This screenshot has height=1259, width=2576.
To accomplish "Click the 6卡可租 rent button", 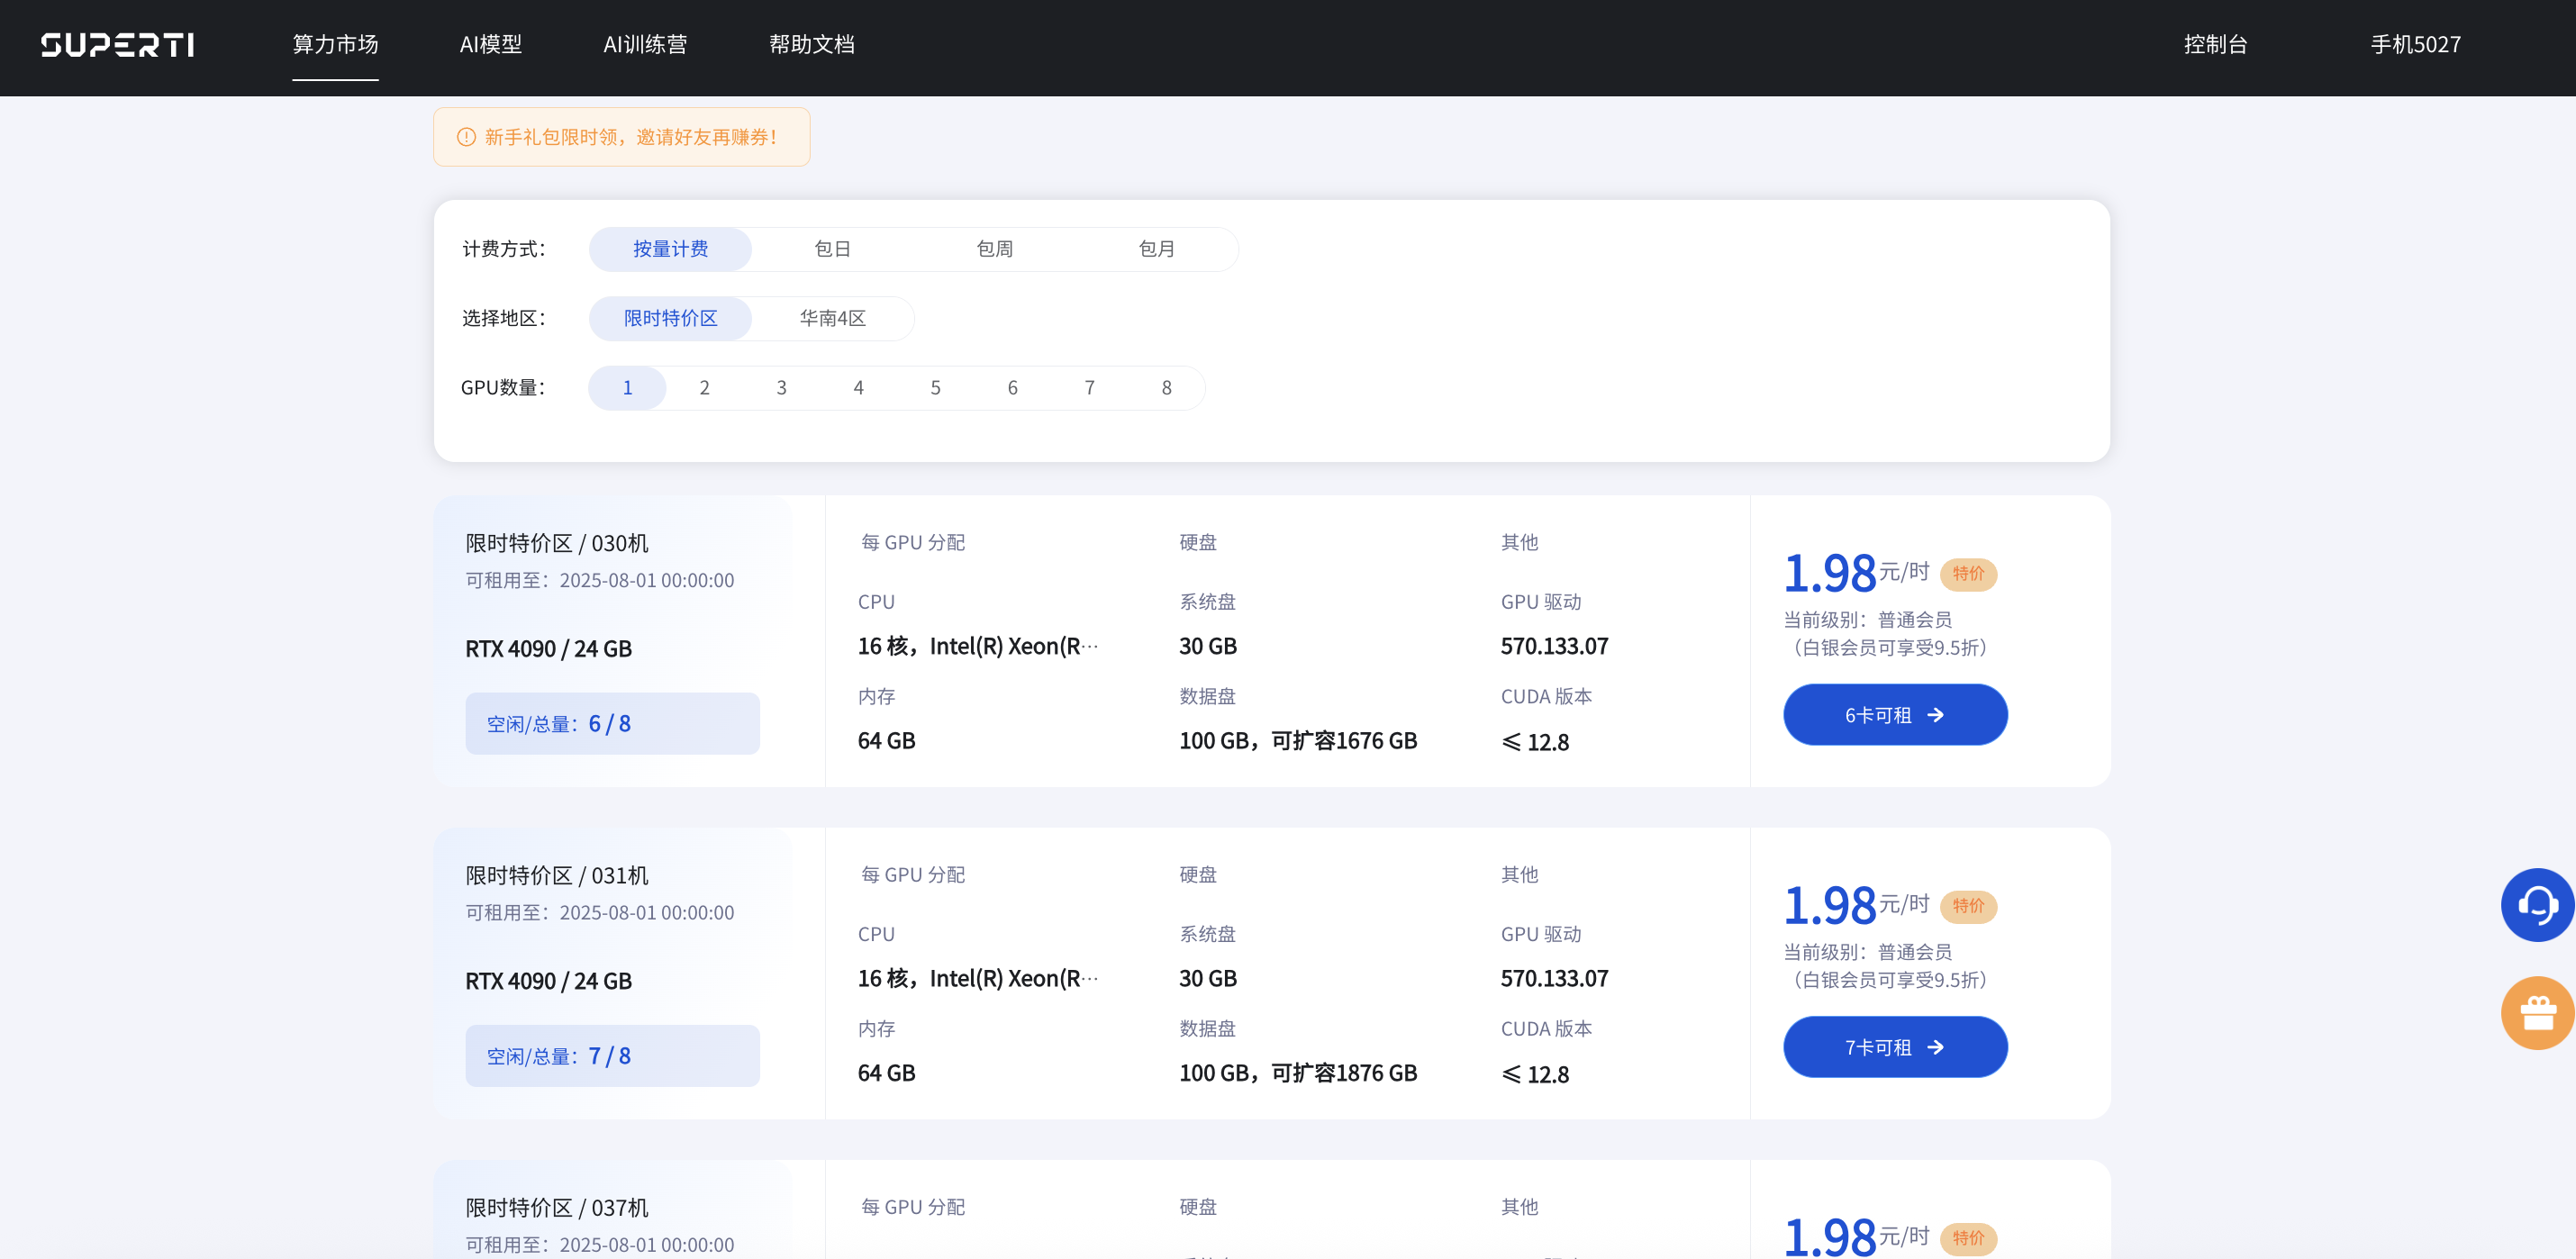I will pyautogui.click(x=1894, y=715).
